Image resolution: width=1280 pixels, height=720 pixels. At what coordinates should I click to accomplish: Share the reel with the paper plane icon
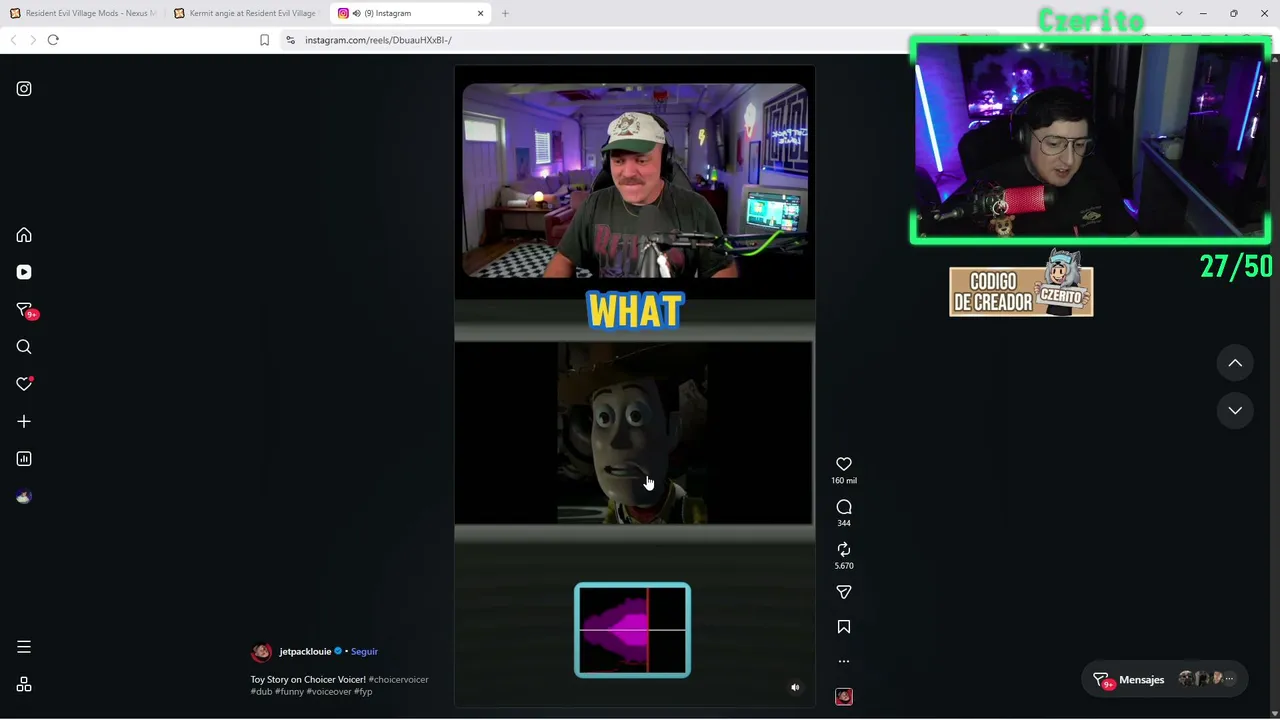(844, 592)
